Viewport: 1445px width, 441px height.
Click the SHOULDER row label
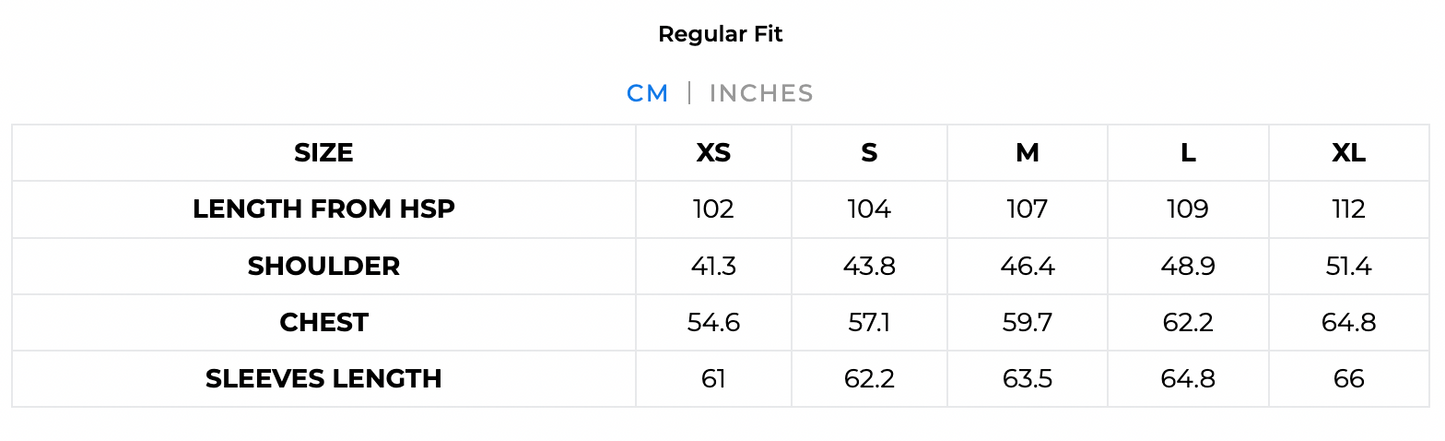[x=324, y=266]
